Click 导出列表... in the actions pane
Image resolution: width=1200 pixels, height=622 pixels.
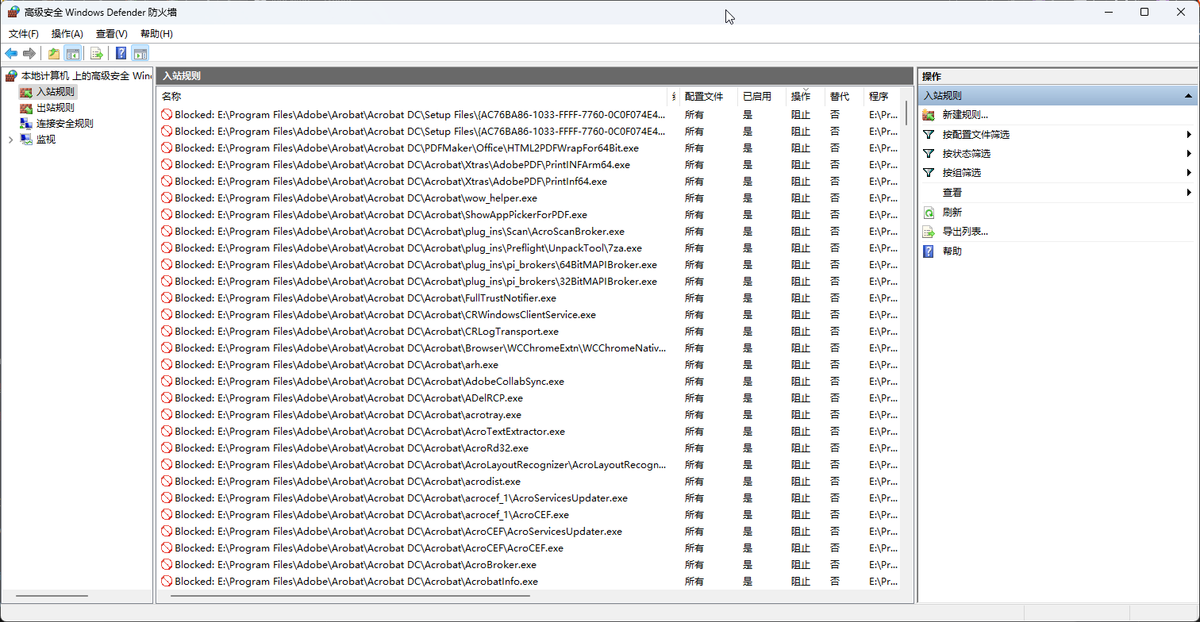(x=964, y=231)
